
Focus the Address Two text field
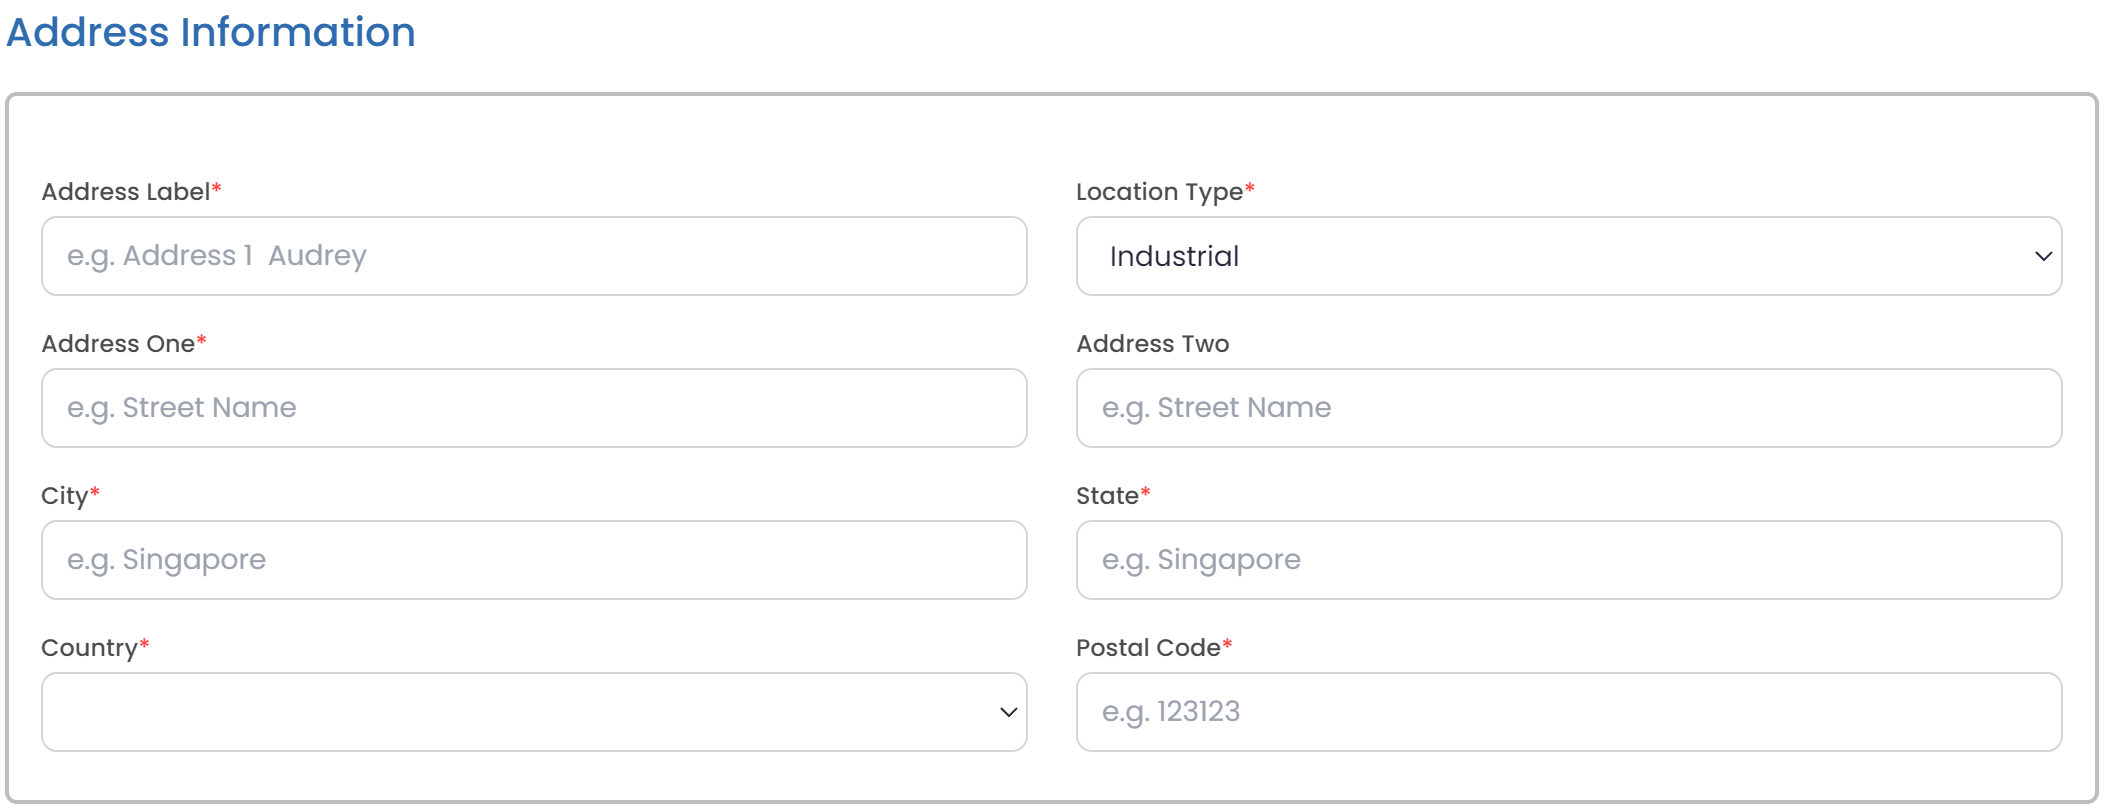[1568, 408]
